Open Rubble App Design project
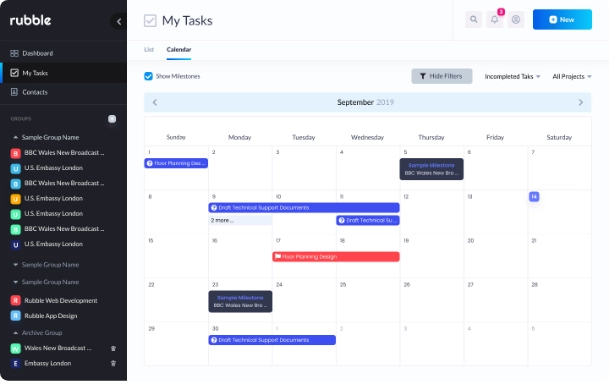 (51, 316)
